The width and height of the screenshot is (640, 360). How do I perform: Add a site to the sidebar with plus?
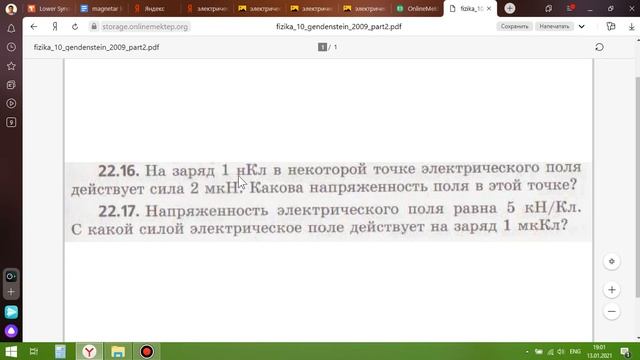tap(11, 291)
